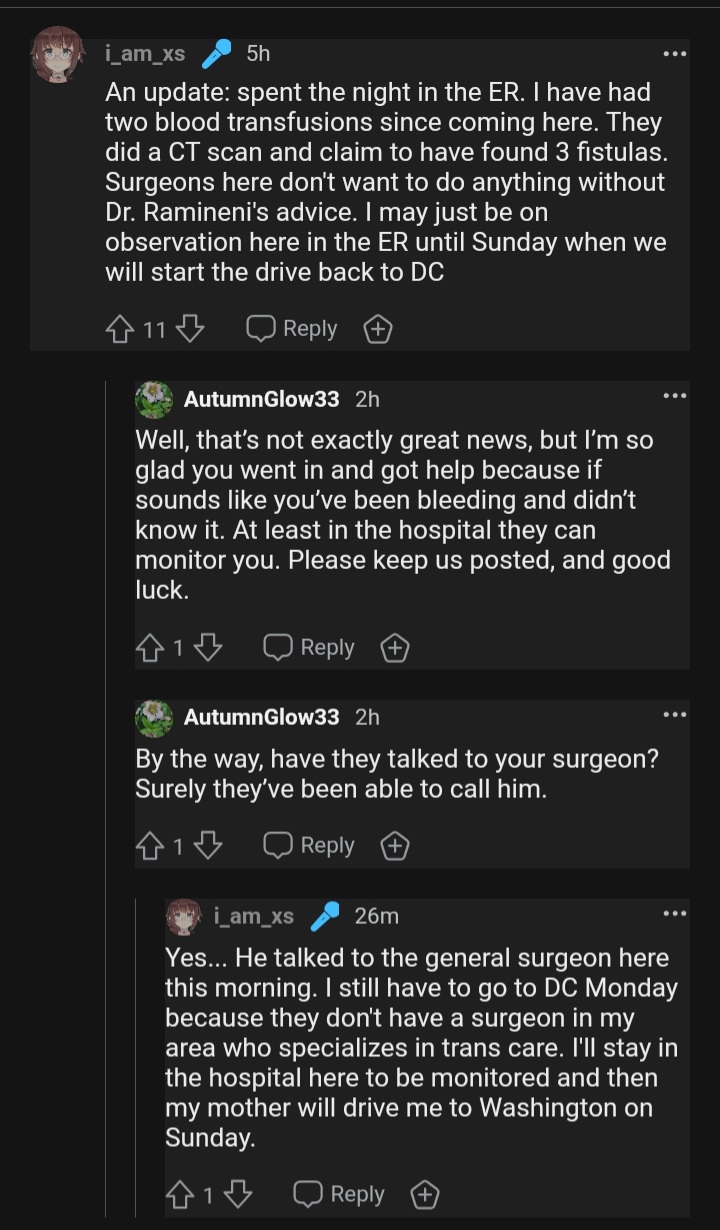Reply to i_am_xs's 26m-old comment
Viewport: 720px width, 1230px height.
click(340, 1194)
